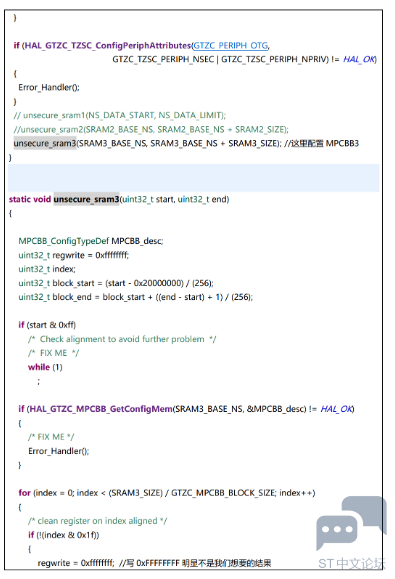Click GTZC_MPCBB_BLOCK_SIZE in the for loop
395x579 pixels.
[224, 493]
